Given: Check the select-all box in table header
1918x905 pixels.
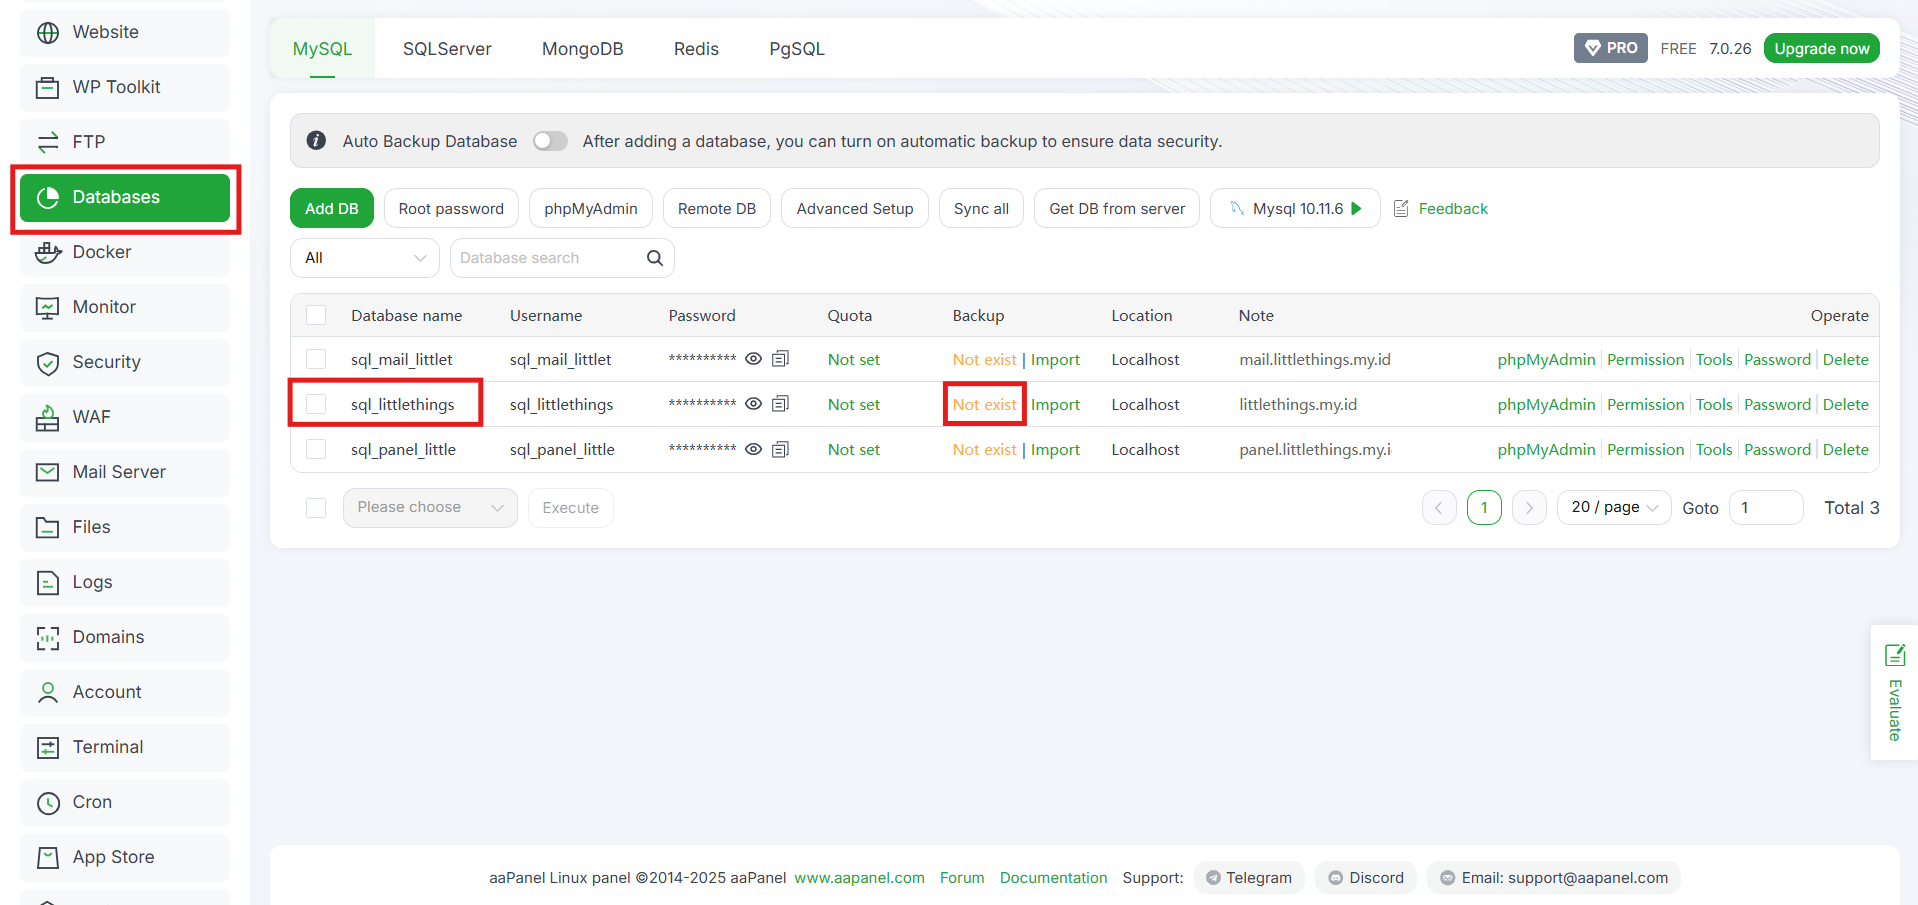Looking at the screenshot, I should click(316, 315).
